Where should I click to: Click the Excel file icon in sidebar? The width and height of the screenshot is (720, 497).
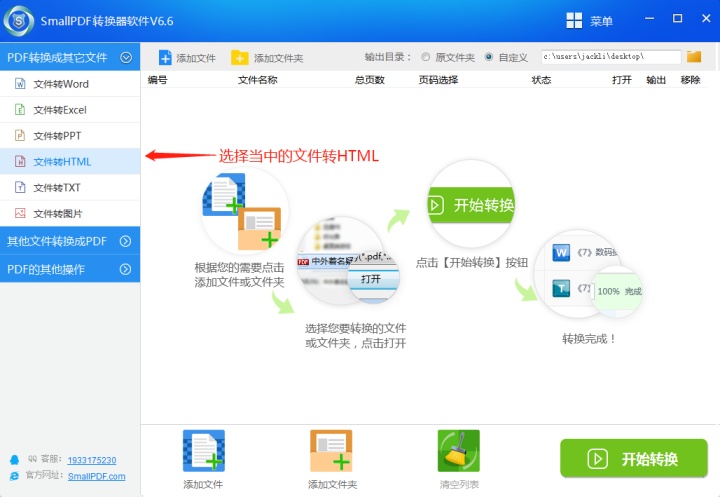20,109
